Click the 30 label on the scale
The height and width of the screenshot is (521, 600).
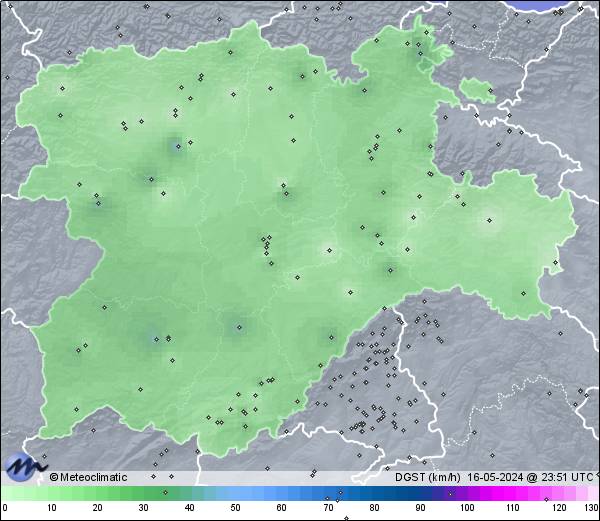coord(143,508)
